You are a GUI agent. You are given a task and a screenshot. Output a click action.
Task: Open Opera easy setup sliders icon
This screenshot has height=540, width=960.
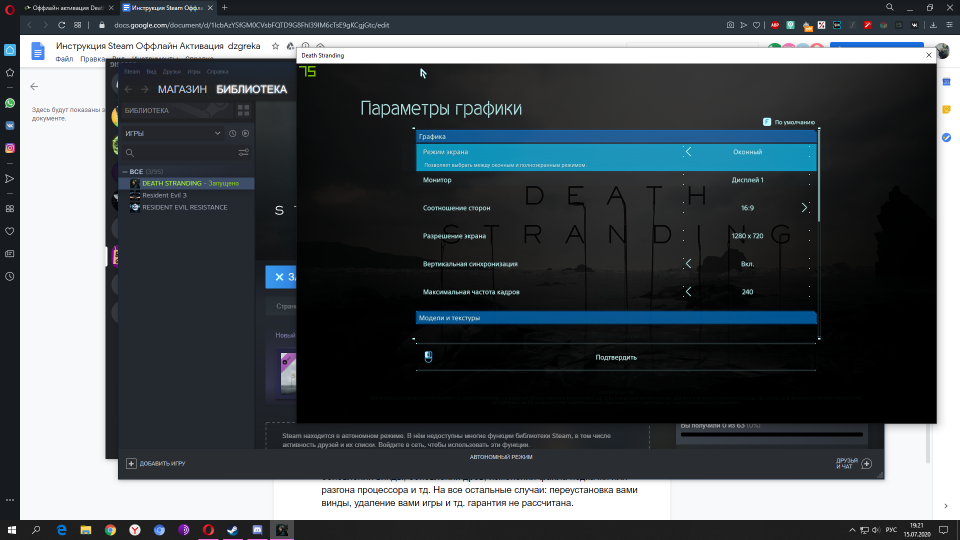click(949, 25)
